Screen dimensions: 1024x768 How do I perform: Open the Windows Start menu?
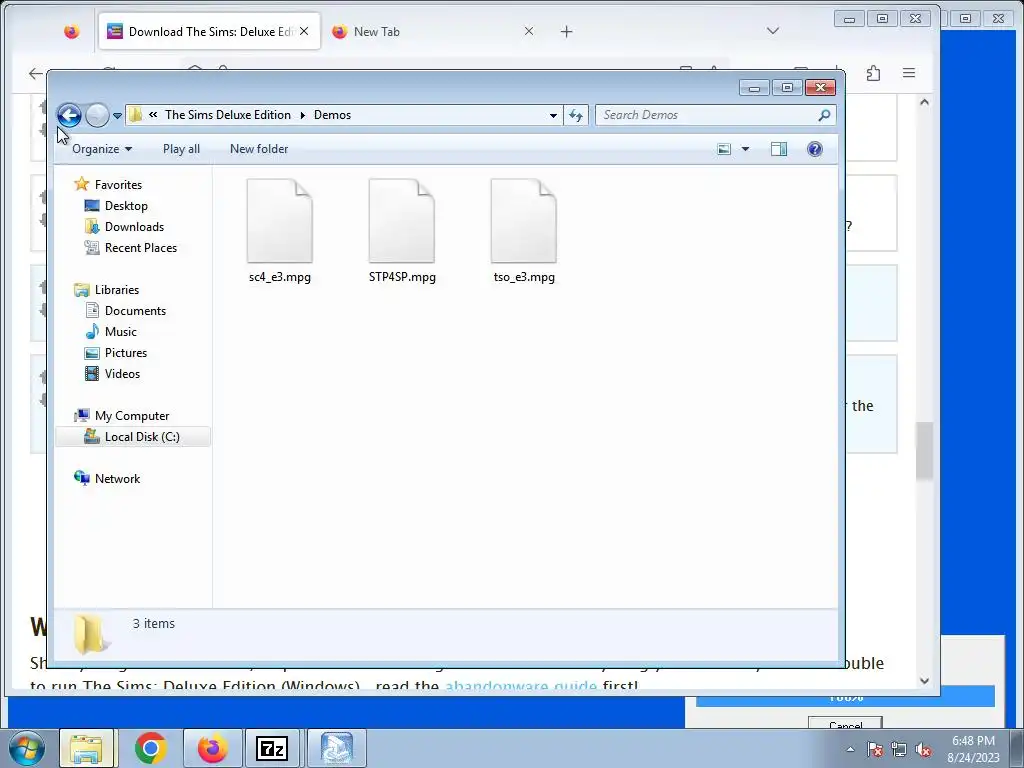[26, 748]
